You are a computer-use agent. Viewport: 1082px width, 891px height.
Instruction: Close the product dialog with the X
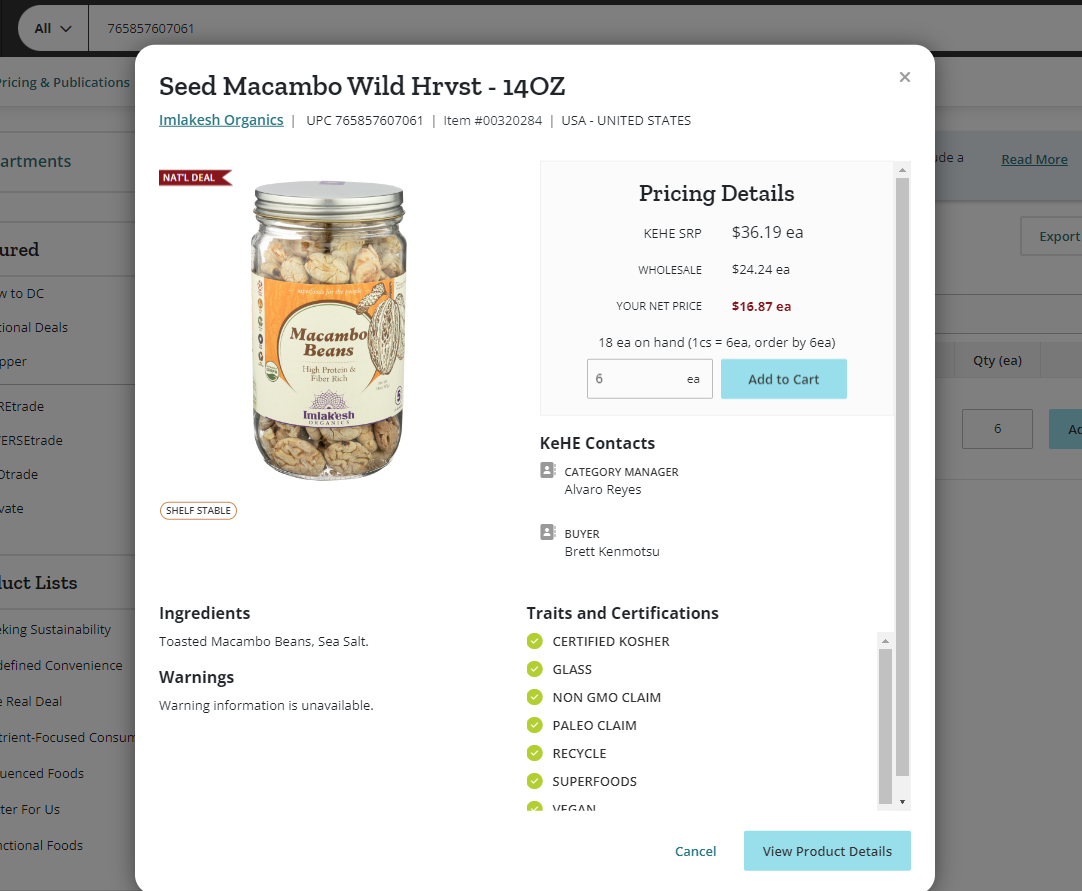[x=905, y=77]
